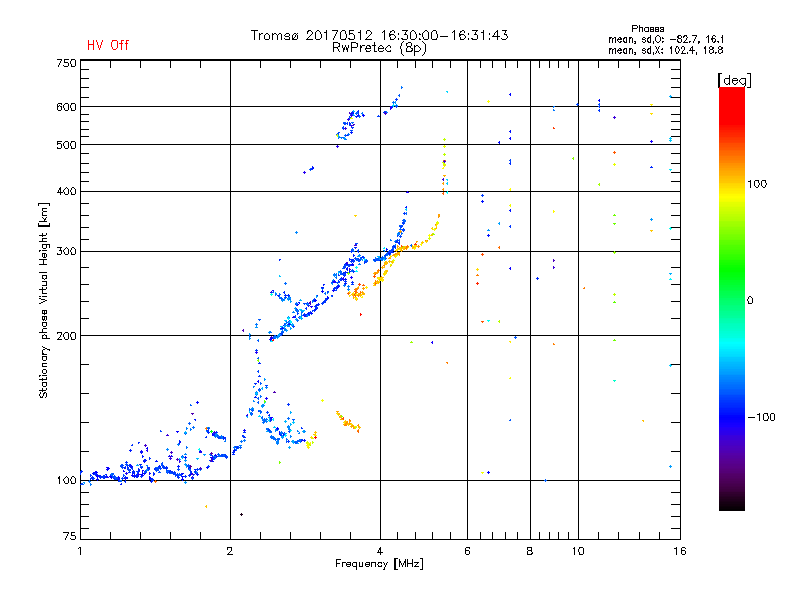Click the colorbar '0' tick label
Screen dimensions: 800x600
(750, 301)
